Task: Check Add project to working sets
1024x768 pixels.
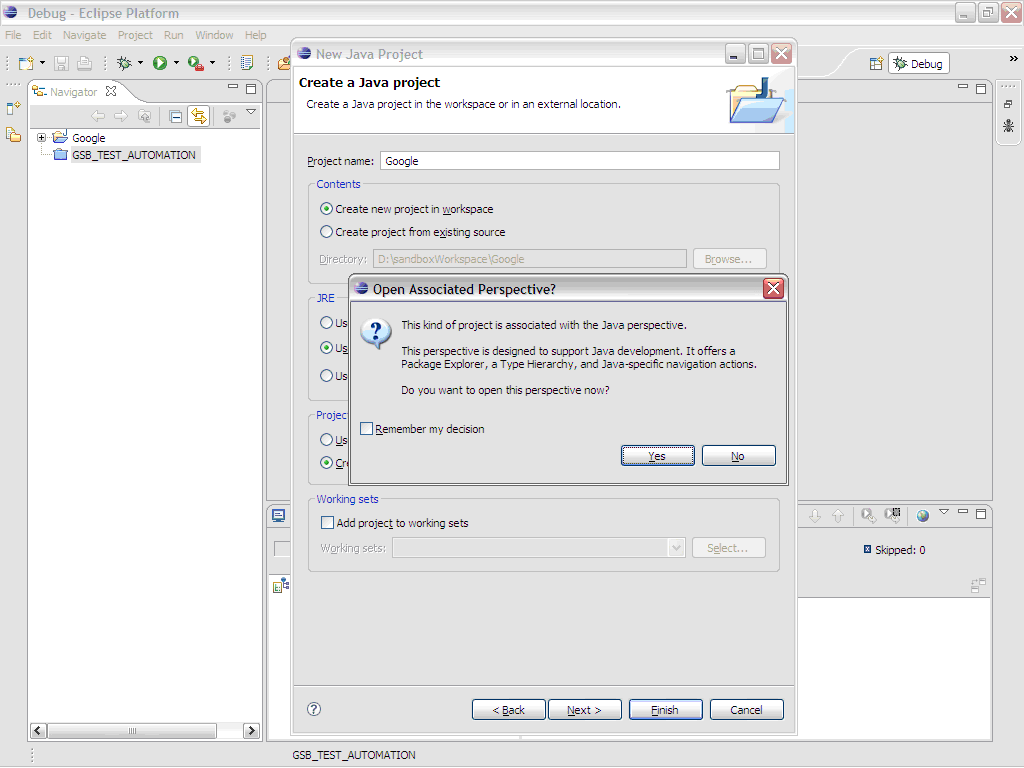Action: (327, 522)
